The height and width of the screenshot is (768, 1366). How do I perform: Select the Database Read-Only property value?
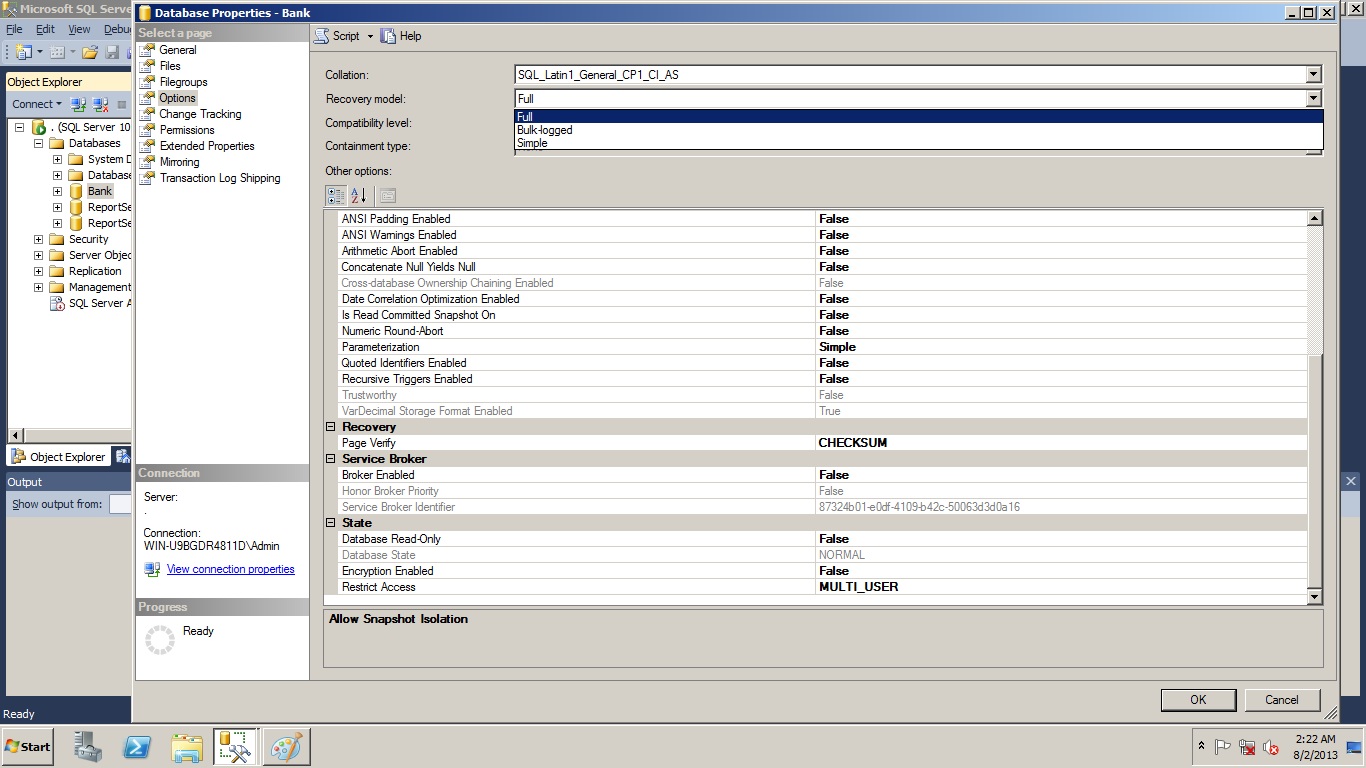[1060, 539]
